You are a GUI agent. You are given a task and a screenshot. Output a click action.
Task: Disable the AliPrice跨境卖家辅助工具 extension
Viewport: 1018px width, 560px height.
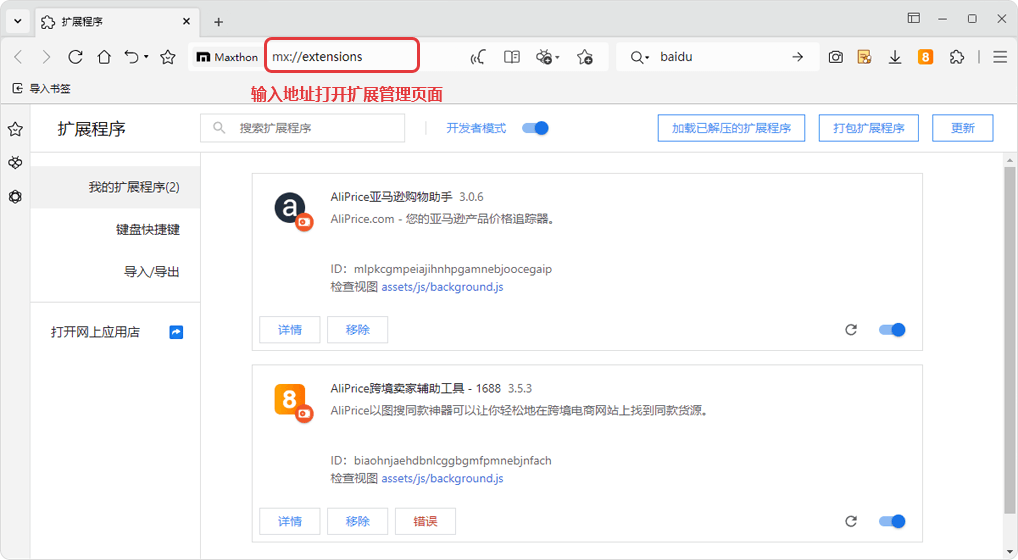[x=891, y=521]
